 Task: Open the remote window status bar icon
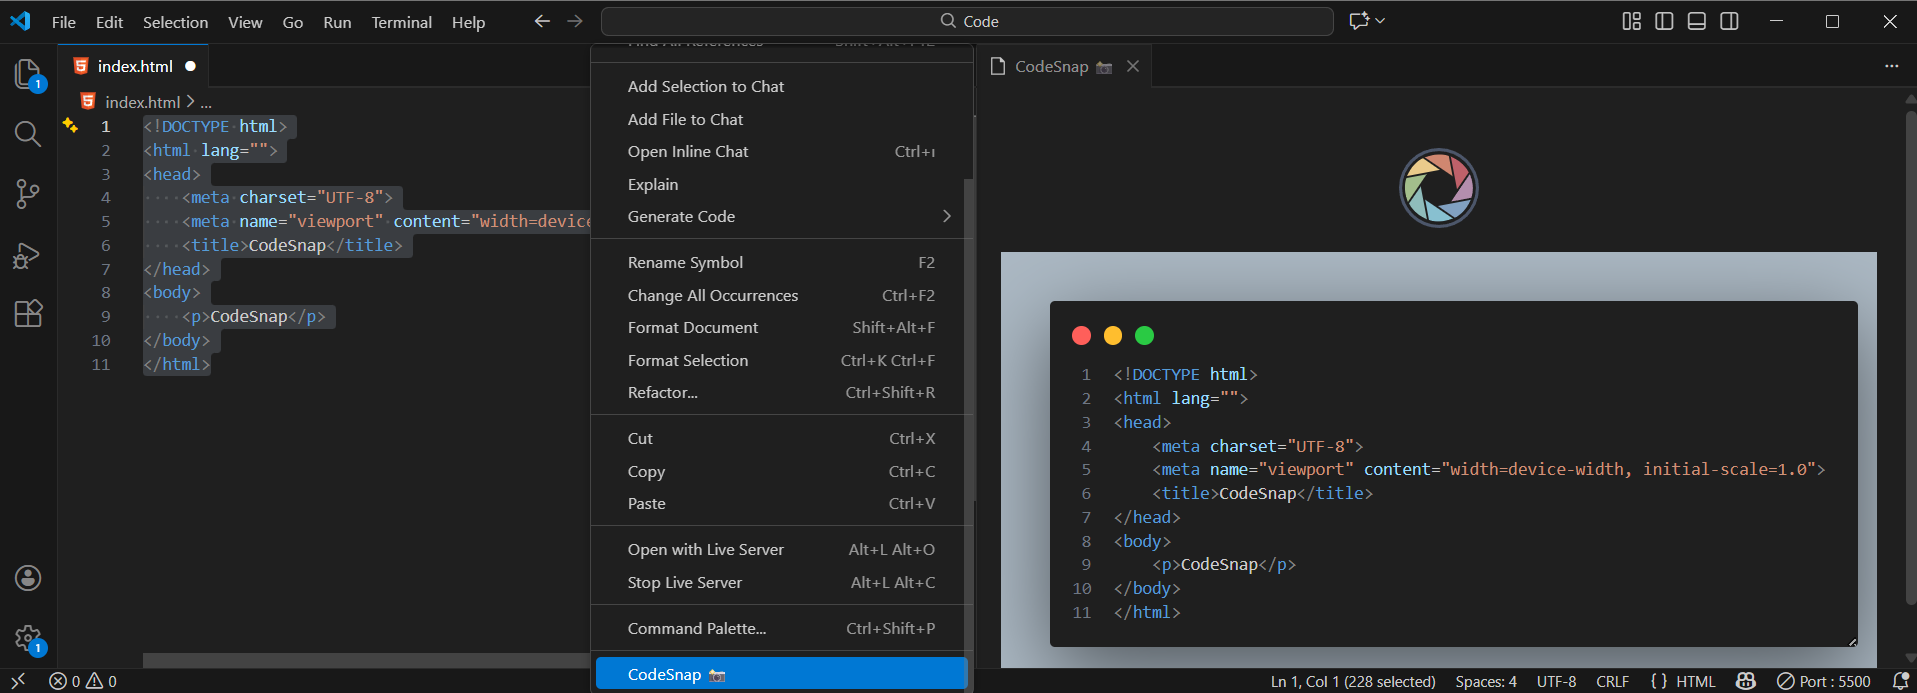18,681
